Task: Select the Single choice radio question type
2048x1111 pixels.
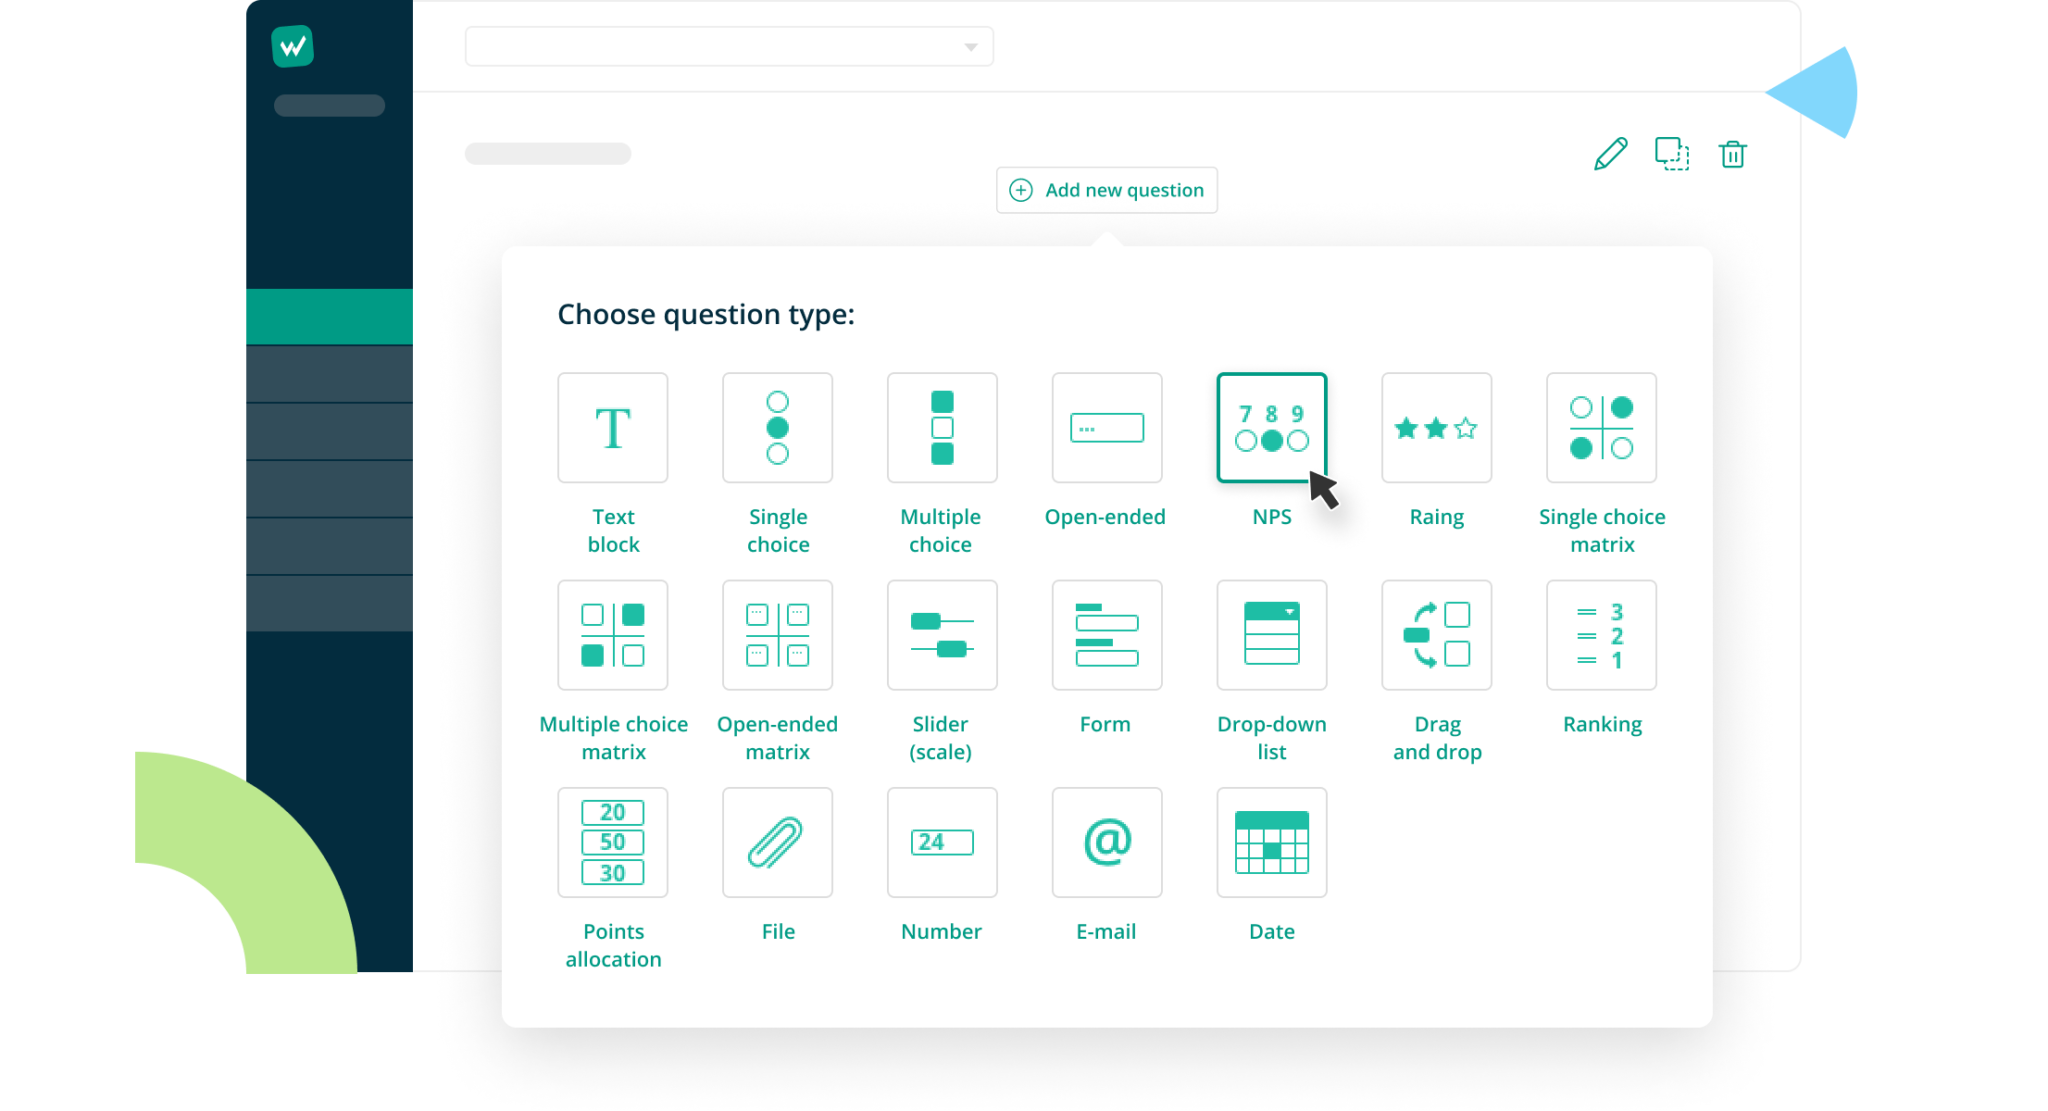Action: click(x=777, y=428)
